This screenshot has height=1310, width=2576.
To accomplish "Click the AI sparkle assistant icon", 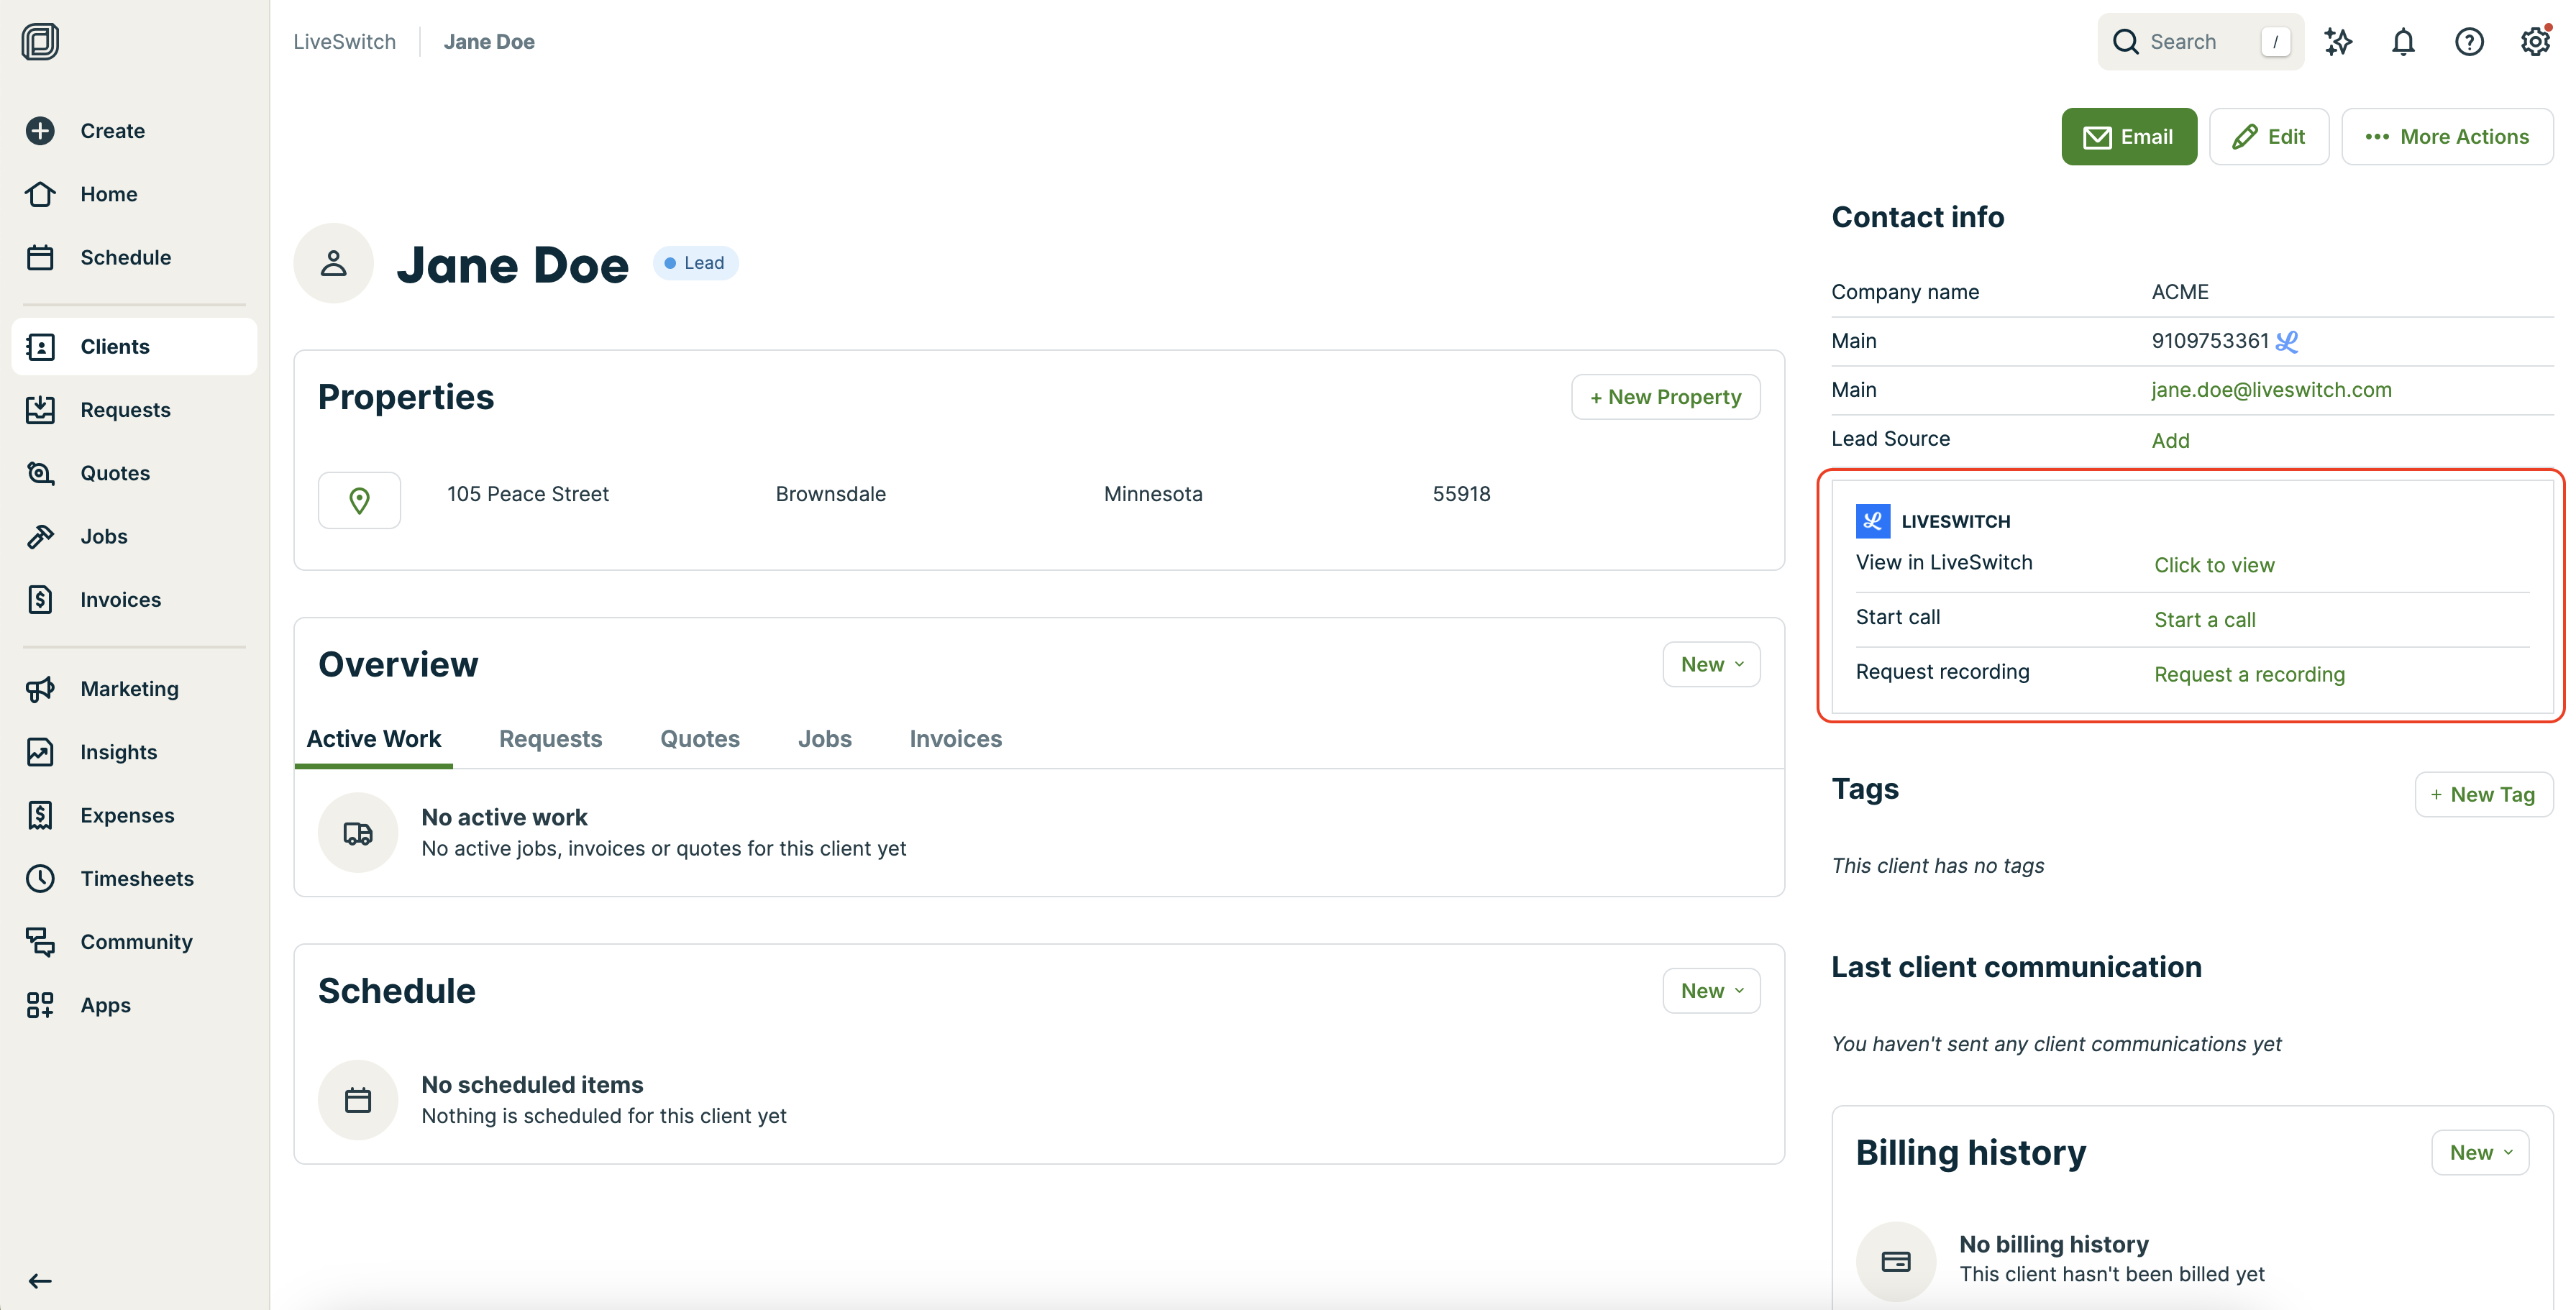I will click(2338, 42).
